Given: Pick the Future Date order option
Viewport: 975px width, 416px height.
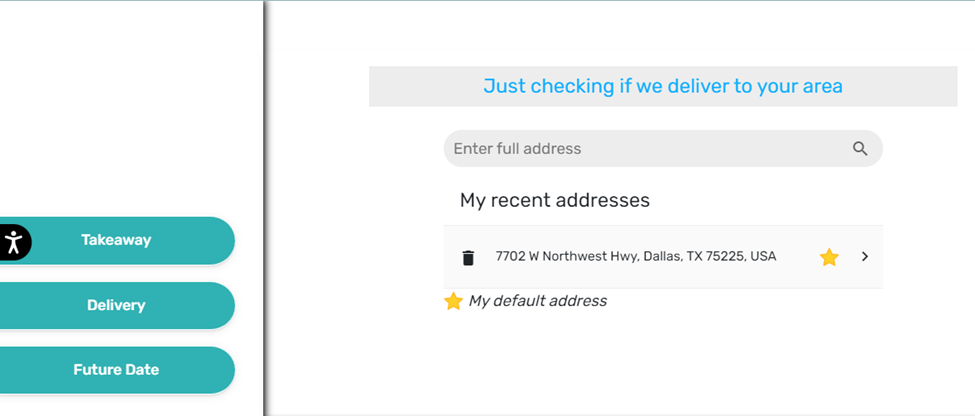Looking at the screenshot, I should 116,370.
